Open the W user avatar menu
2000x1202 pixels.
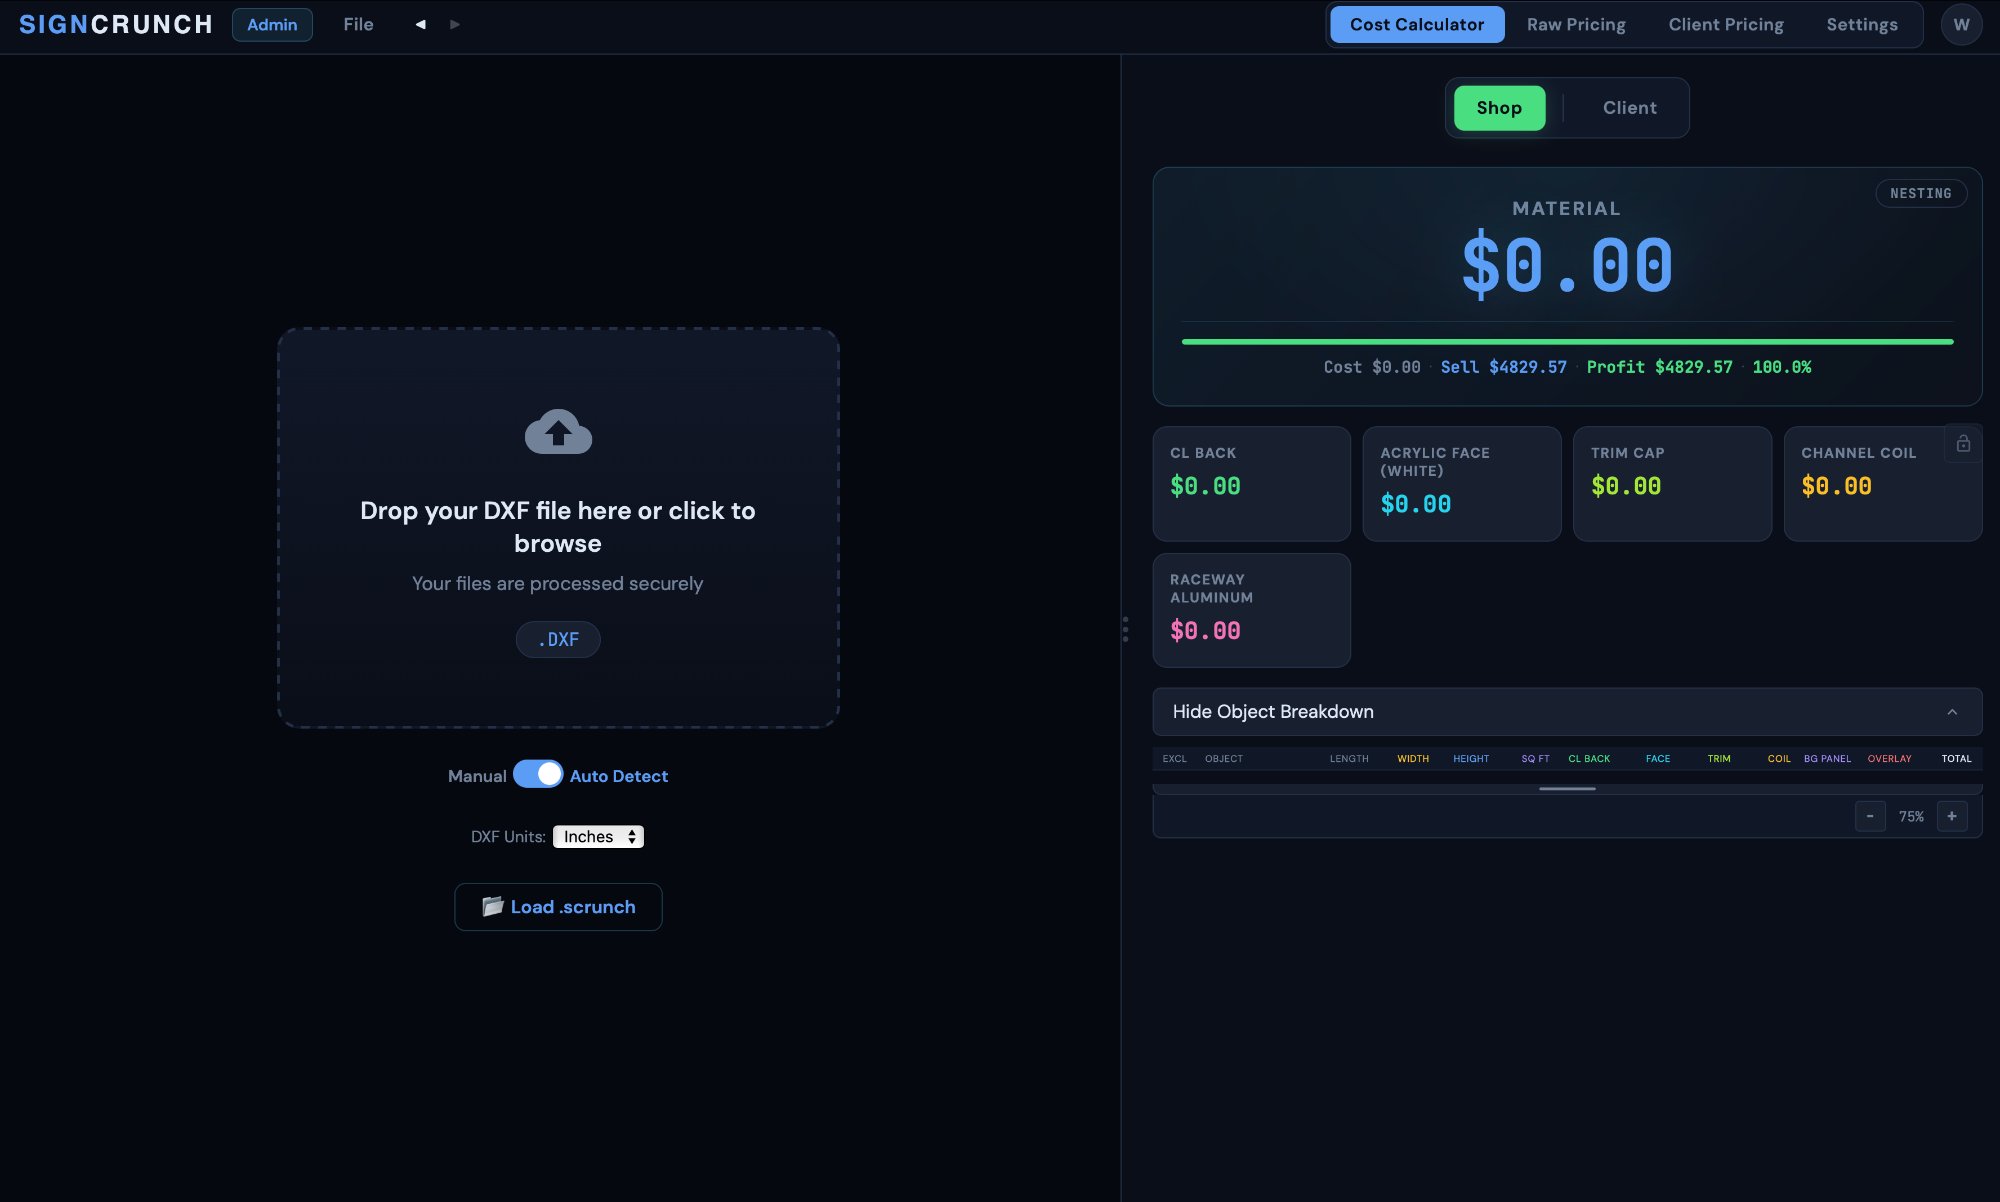[x=1960, y=24]
